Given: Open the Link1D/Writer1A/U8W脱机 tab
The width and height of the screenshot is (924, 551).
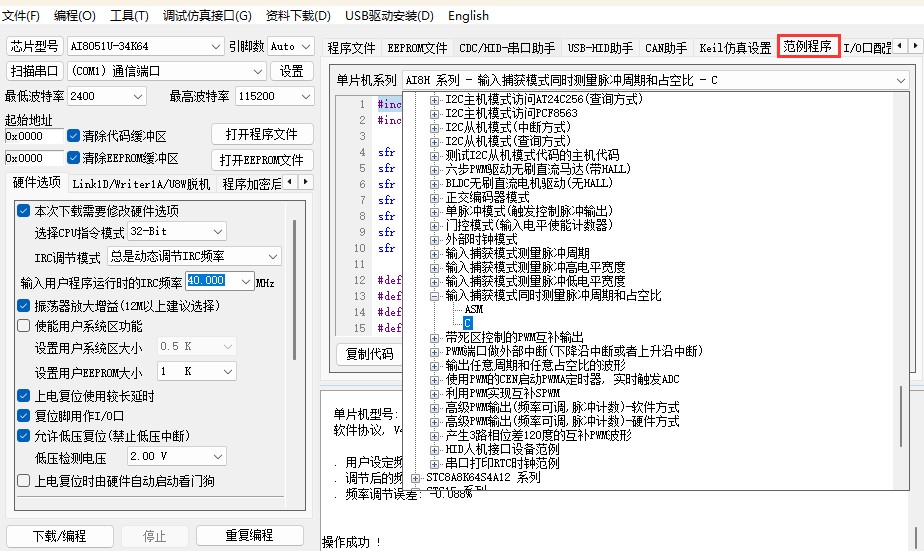Looking at the screenshot, I should pyautogui.click(x=141, y=184).
